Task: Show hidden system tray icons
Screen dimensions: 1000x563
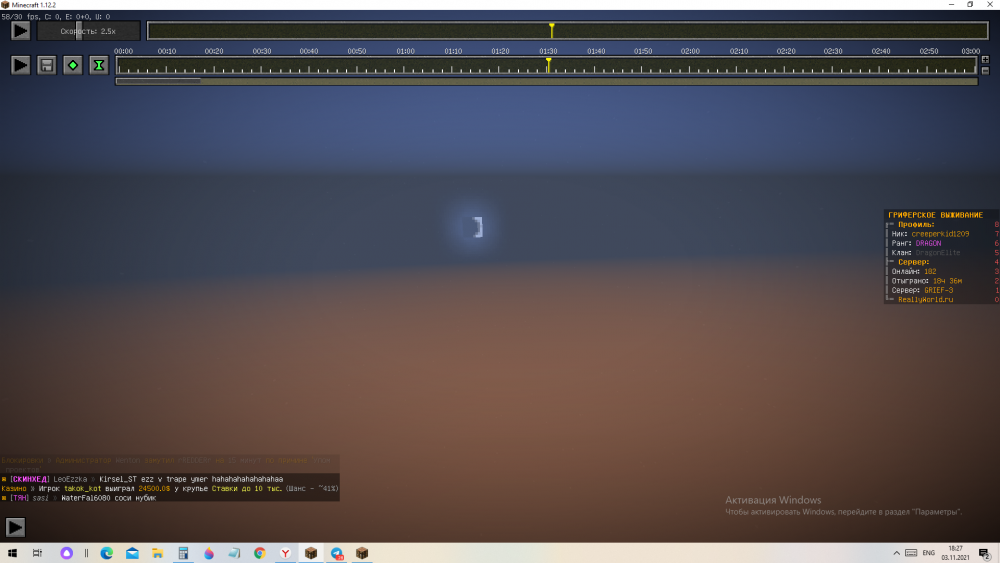Action: pyautogui.click(x=896, y=553)
